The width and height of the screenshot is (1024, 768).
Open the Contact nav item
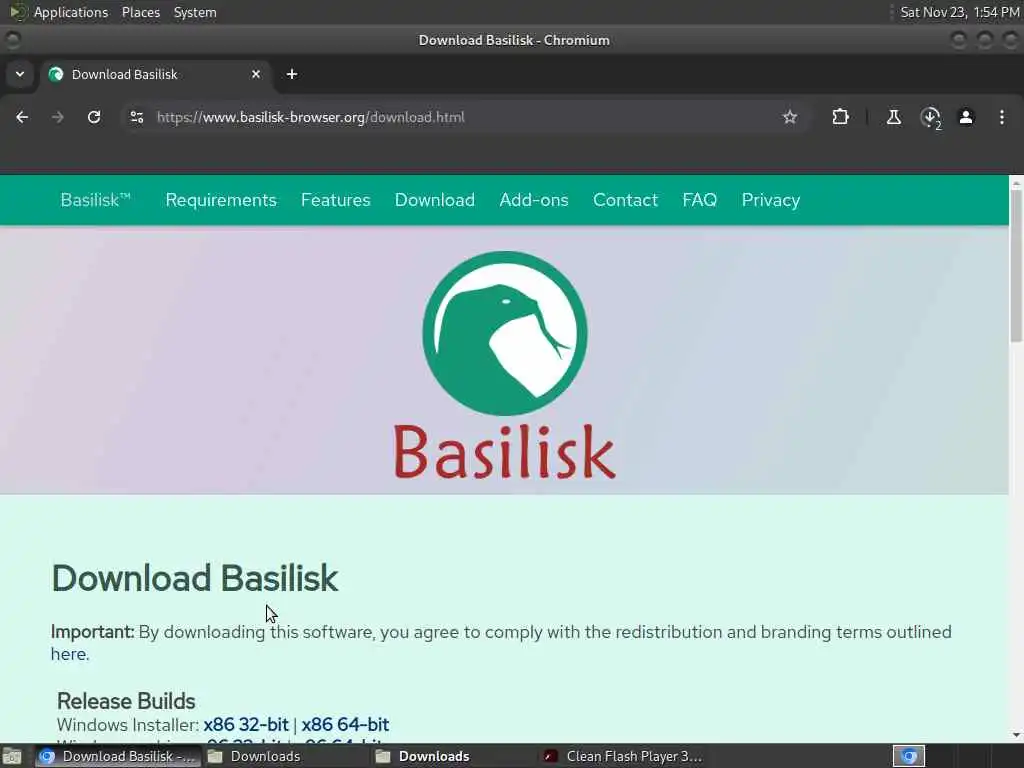pyautogui.click(x=626, y=200)
